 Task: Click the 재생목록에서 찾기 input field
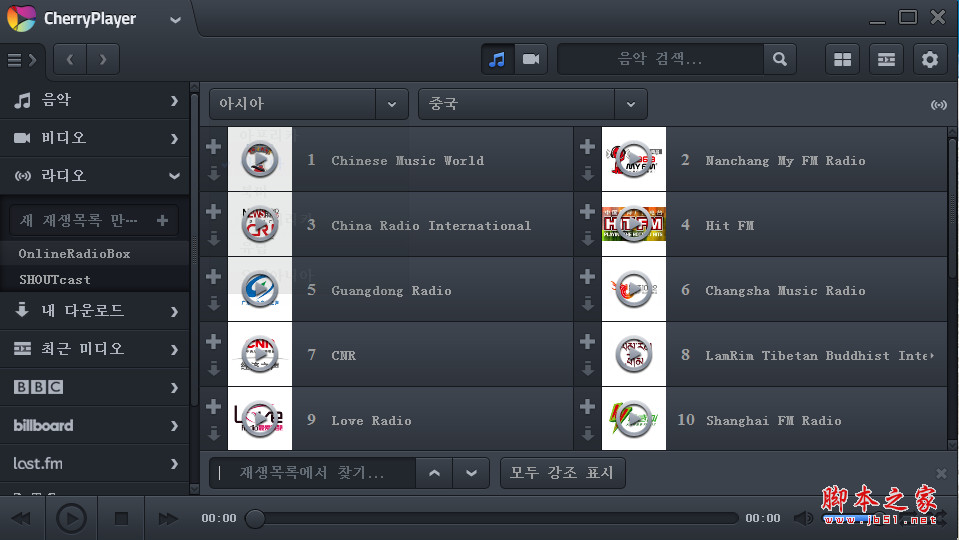click(x=313, y=473)
